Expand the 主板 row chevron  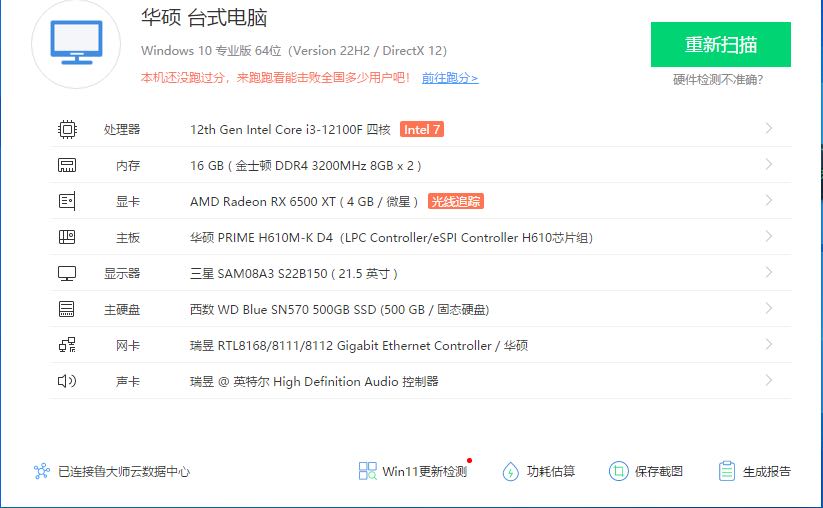769,237
